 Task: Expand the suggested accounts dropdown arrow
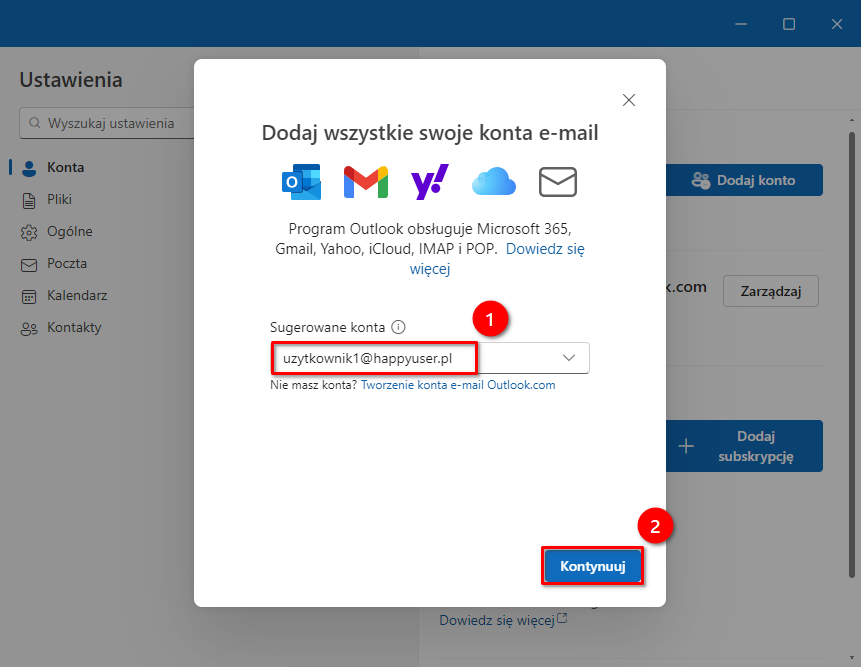[569, 358]
